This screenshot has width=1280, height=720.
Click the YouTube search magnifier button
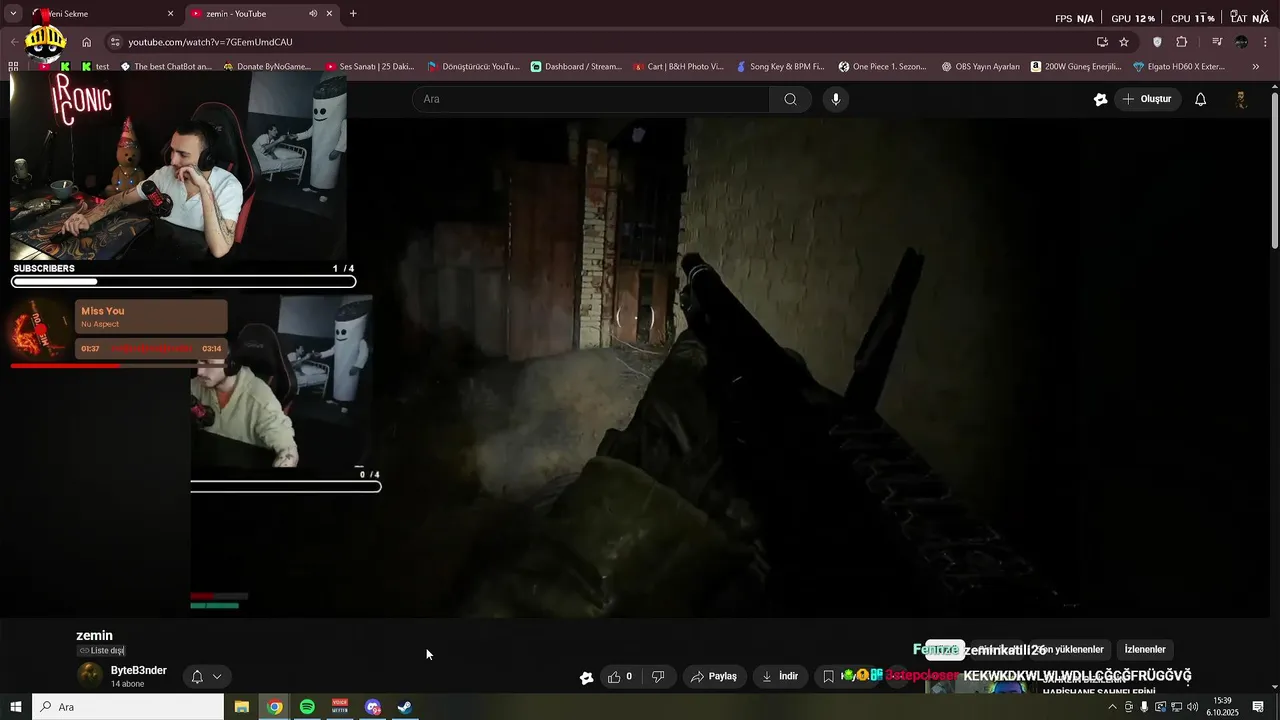pyautogui.click(x=790, y=99)
